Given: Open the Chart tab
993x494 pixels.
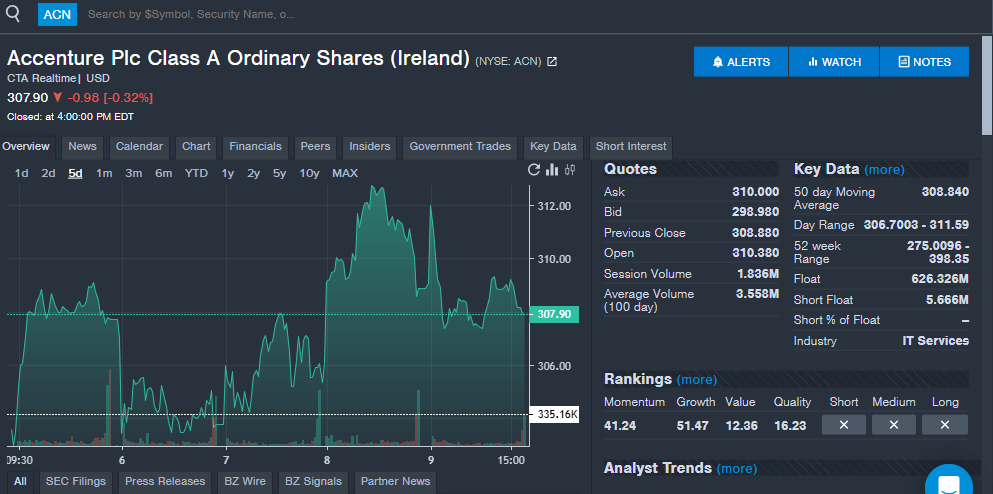Looking at the screenshot, I should click(196, 146).
